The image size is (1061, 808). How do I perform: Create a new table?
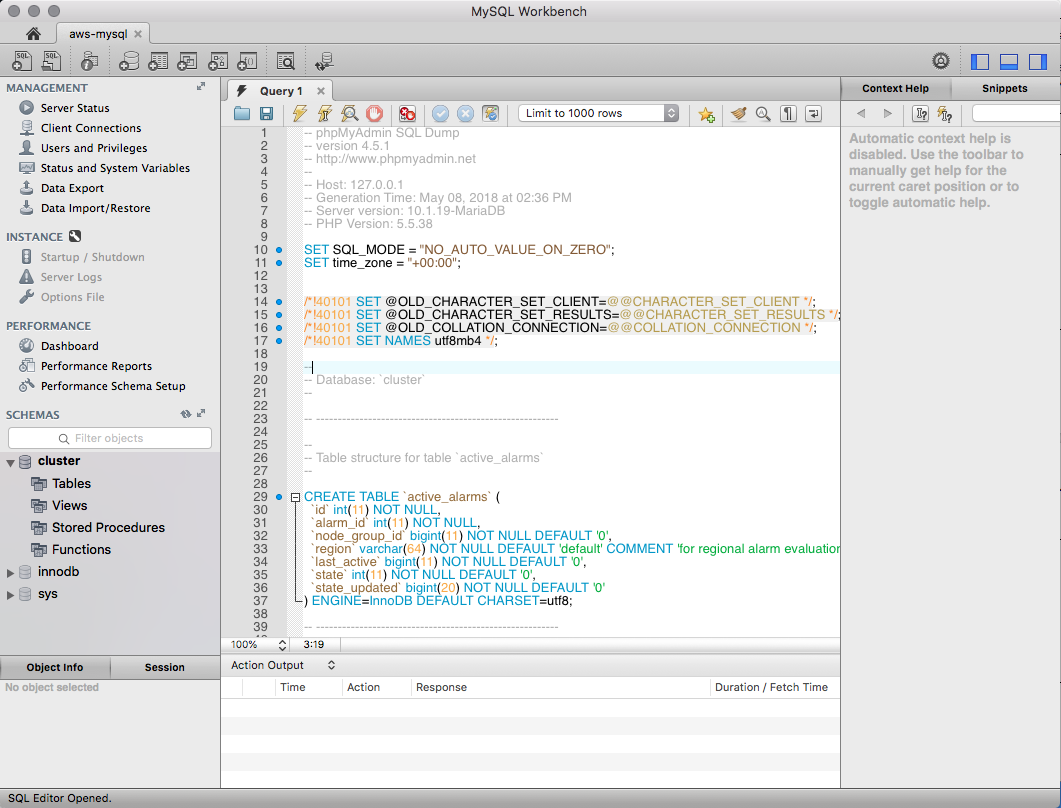(158, 61)
